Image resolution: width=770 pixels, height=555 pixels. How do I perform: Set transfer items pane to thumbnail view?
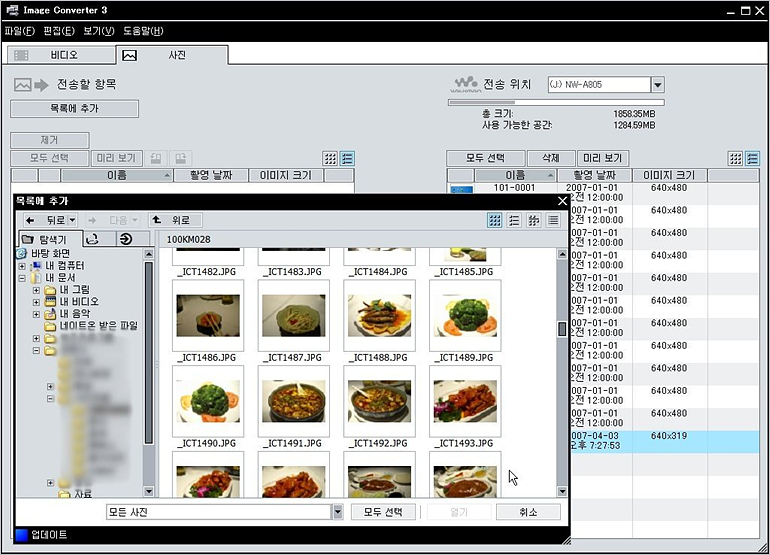(x=330, y=158)
